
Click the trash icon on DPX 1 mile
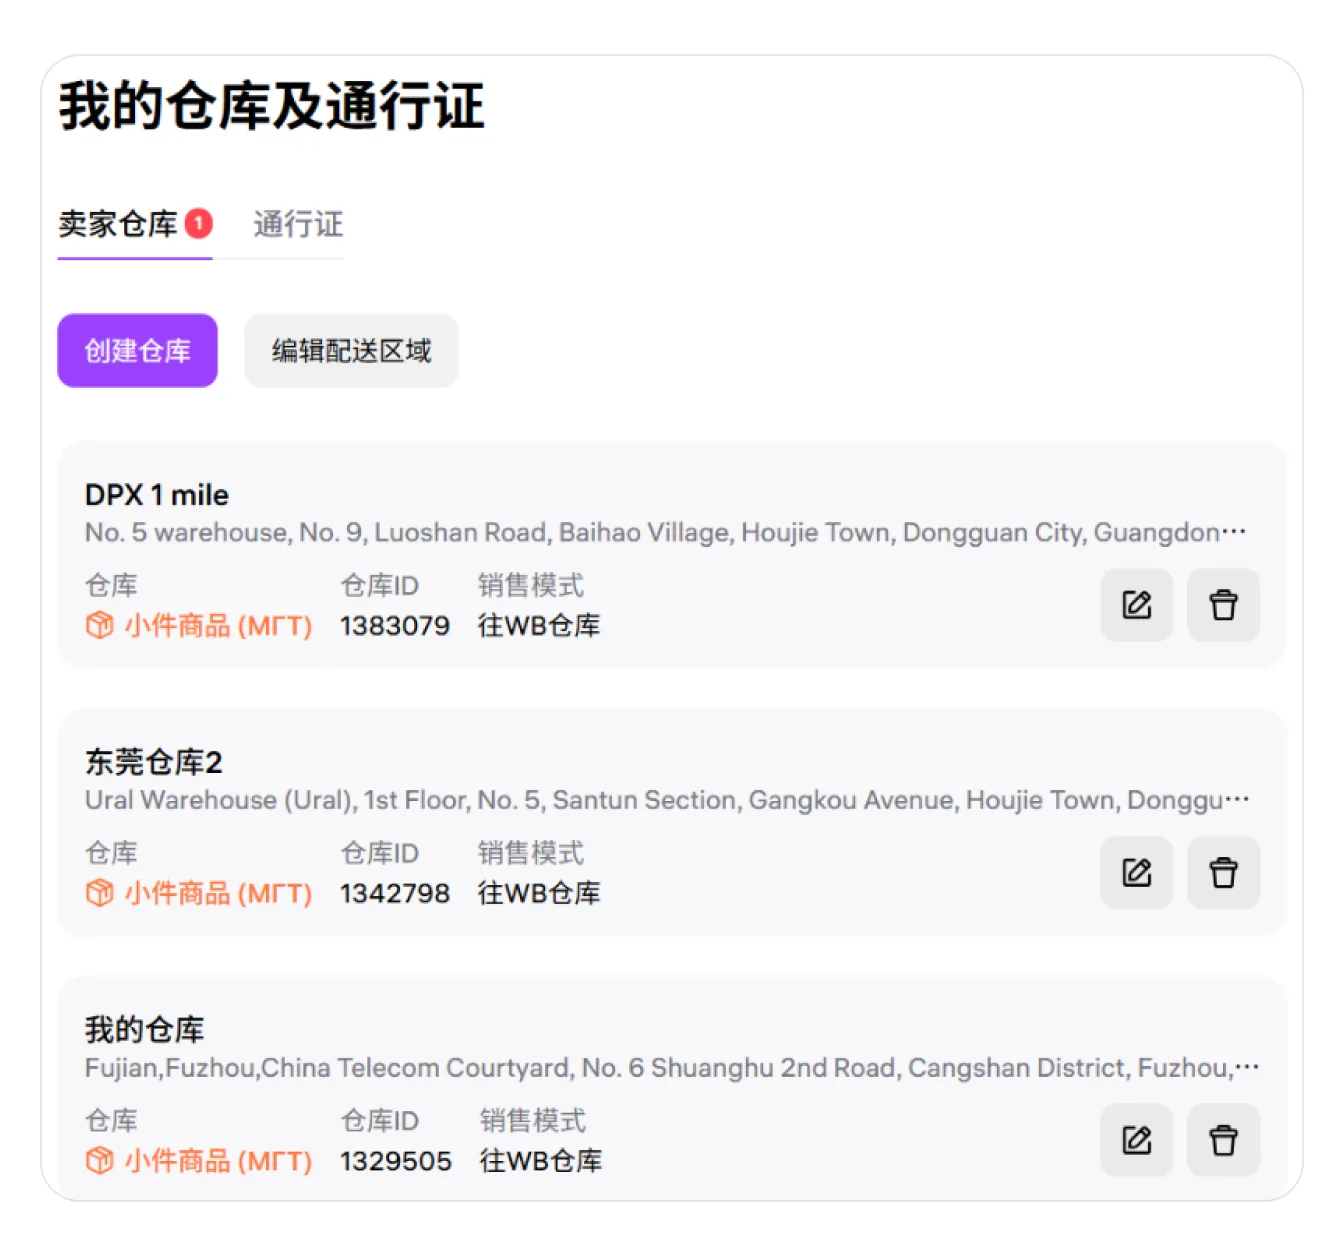pyautogui.click(x=1223, y=605)
